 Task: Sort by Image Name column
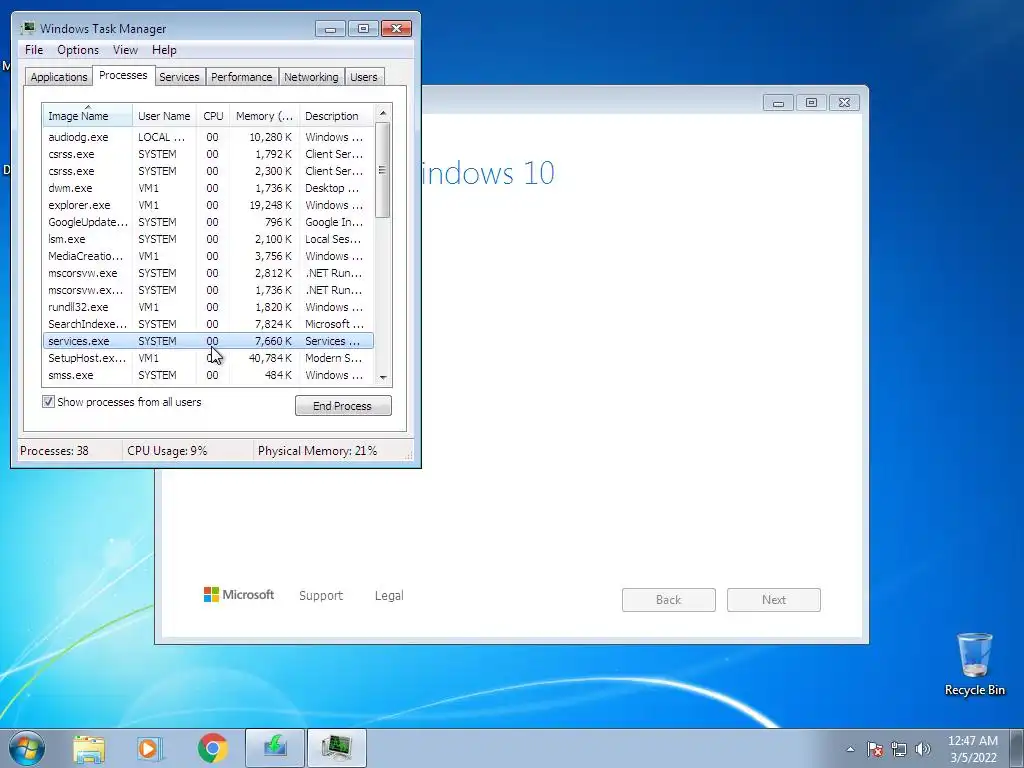point(88,116)
